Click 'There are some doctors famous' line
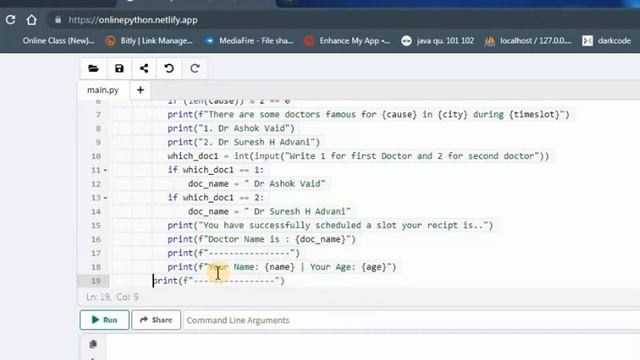The image size is (640, 360). [x=369, y=115]
